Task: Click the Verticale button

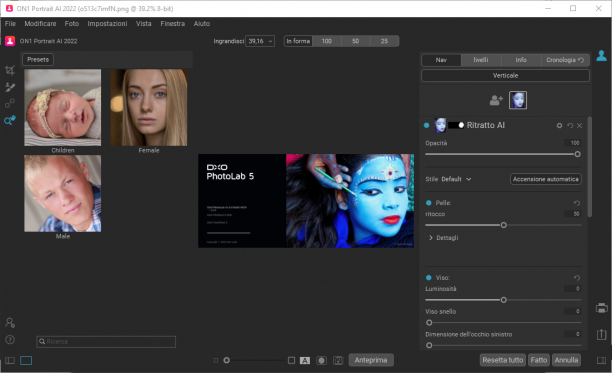Action: coord(505,75)
